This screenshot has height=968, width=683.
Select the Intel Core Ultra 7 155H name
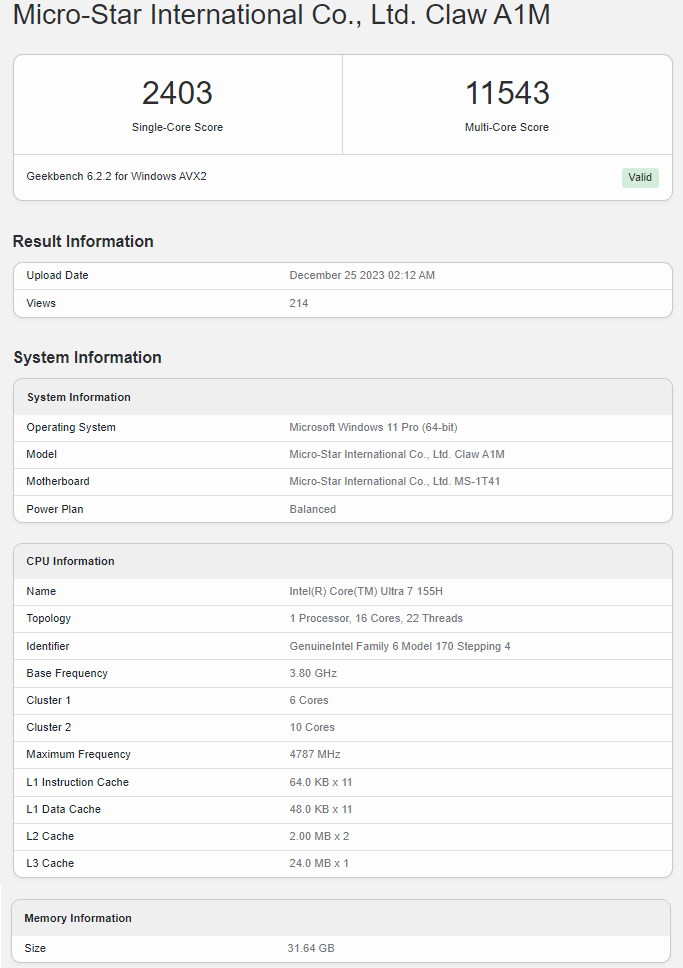(368, 592)
